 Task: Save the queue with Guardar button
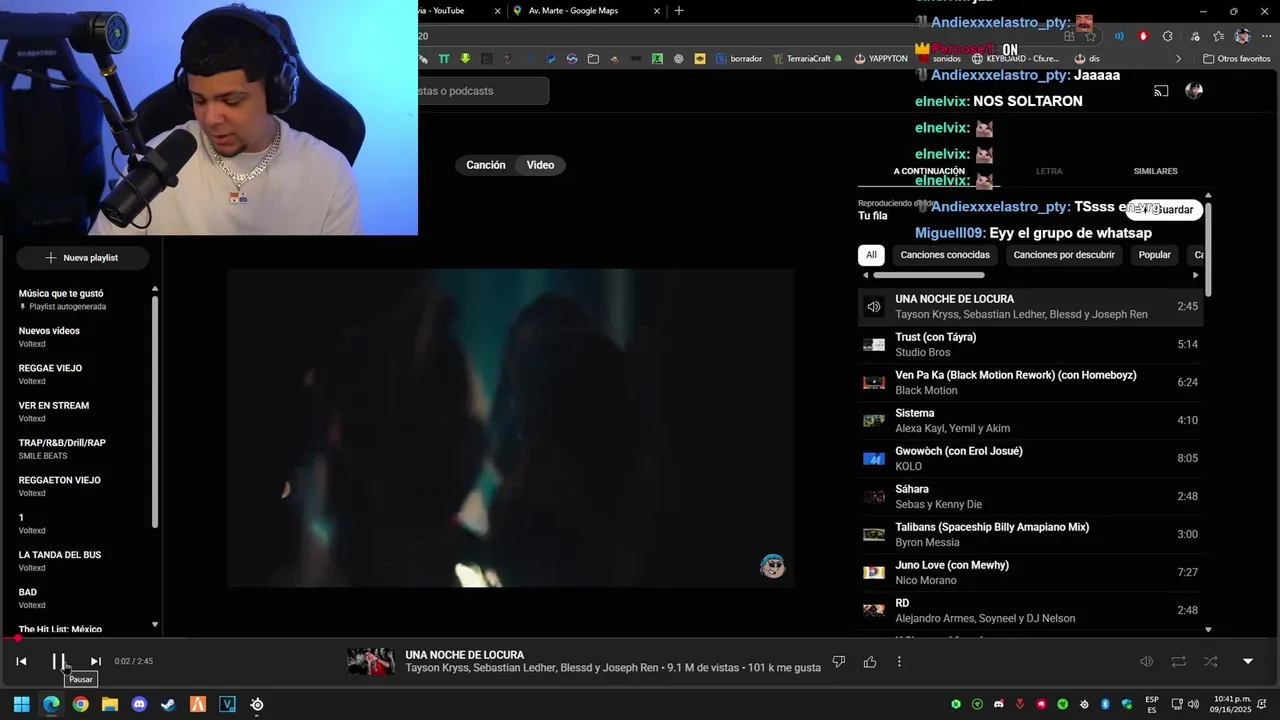(x=1165, y=210)
